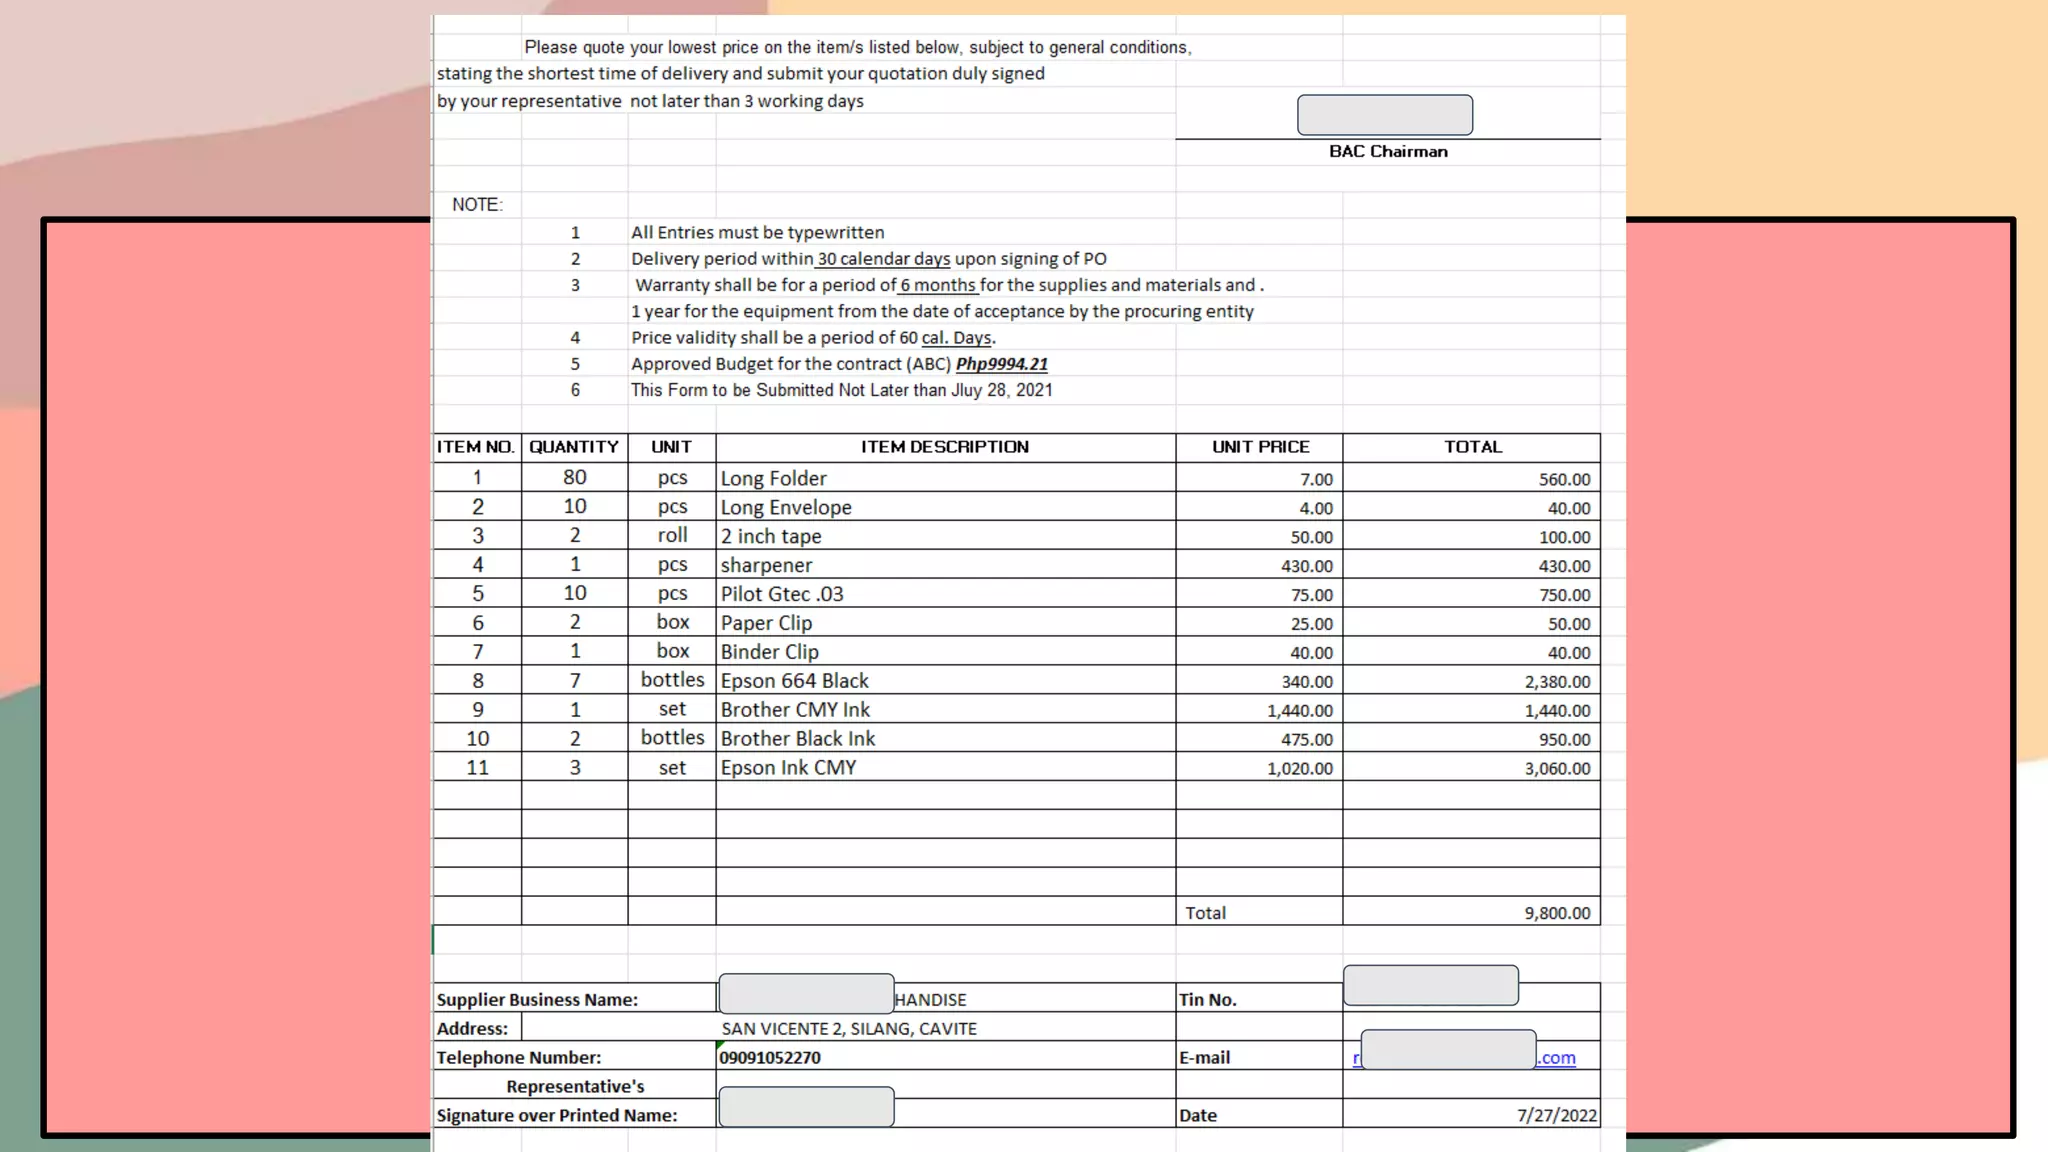Screen dimensions: 2048x1152
Task: Click the email hyperlink ending in .com
Action: tap(1556, 1058)
